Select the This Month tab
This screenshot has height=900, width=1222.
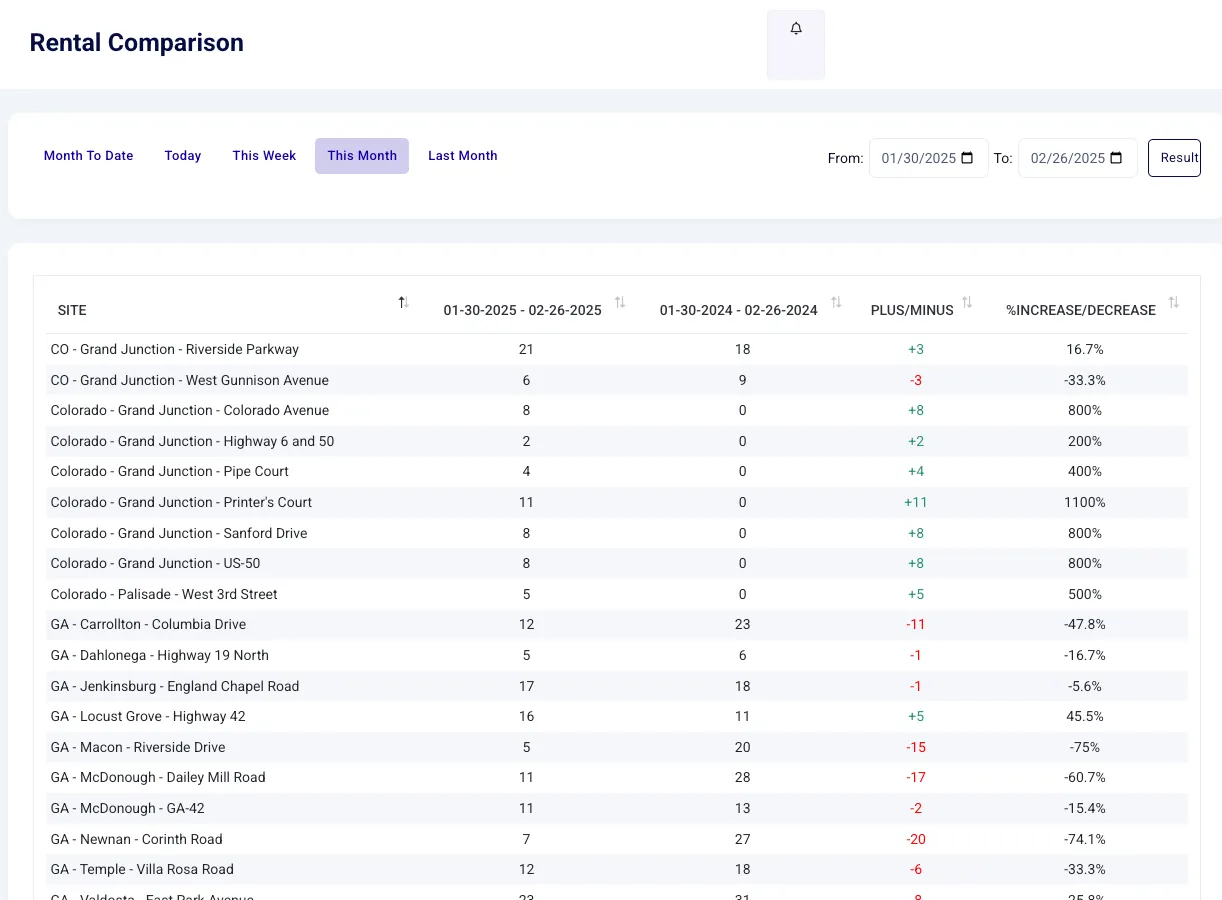click(x=362, y=156)
